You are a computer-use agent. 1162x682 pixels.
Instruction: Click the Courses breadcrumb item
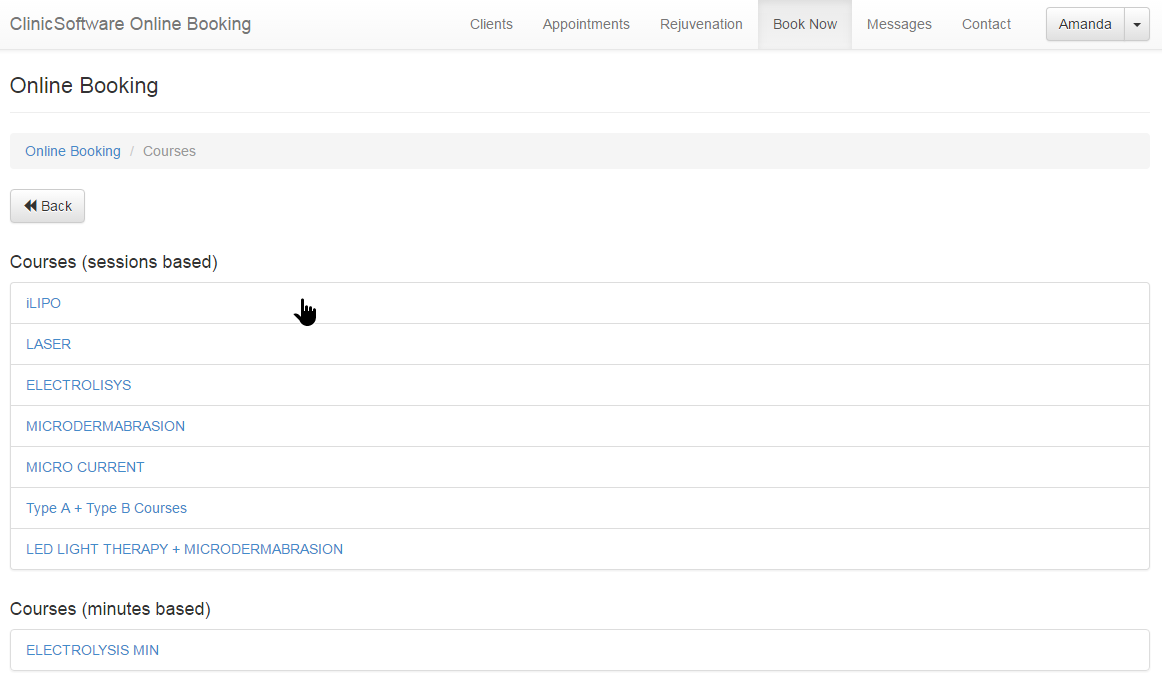(x=169, y=151)
